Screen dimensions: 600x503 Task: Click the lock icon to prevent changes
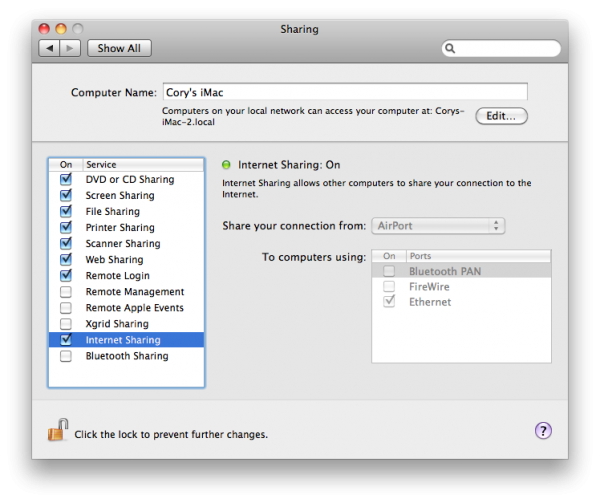57,431
